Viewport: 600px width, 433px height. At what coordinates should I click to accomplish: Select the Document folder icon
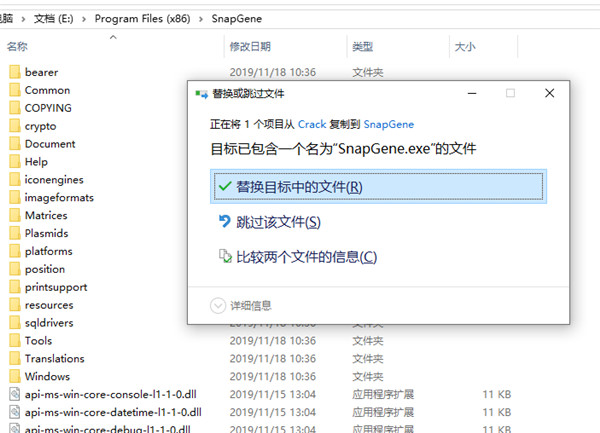(x=15, y=143)
